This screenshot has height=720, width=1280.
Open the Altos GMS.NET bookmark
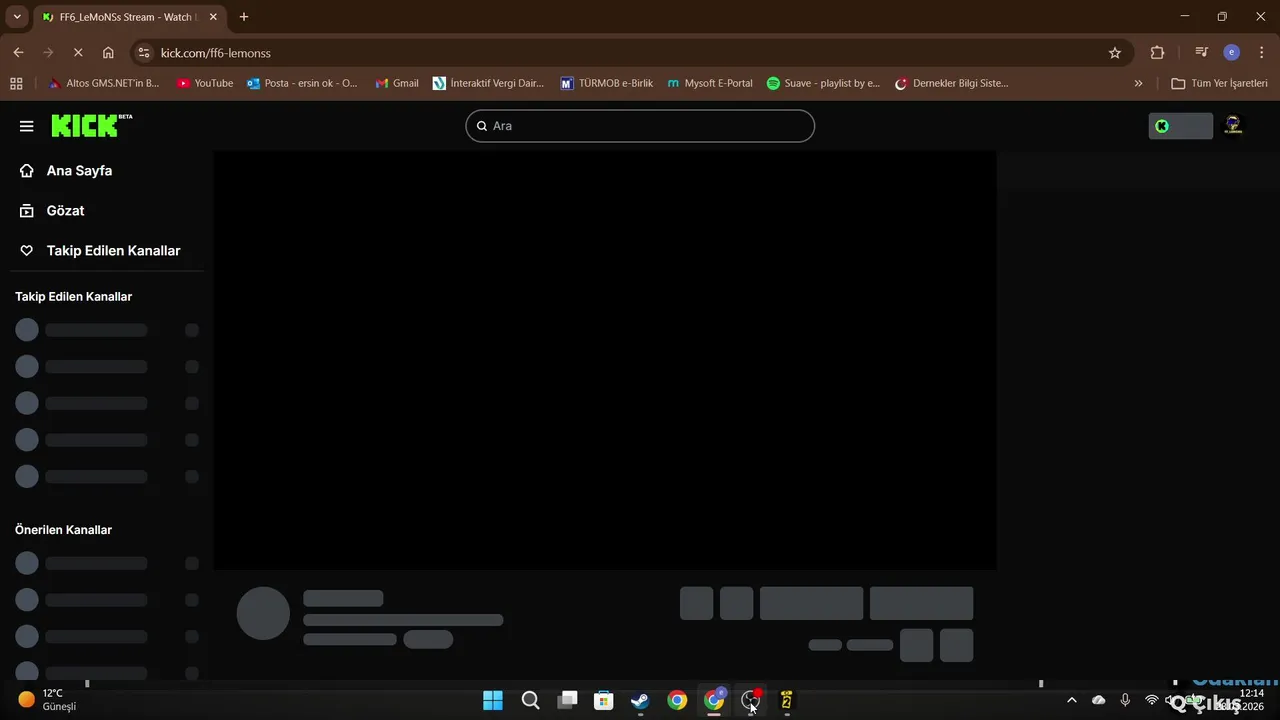104,83
